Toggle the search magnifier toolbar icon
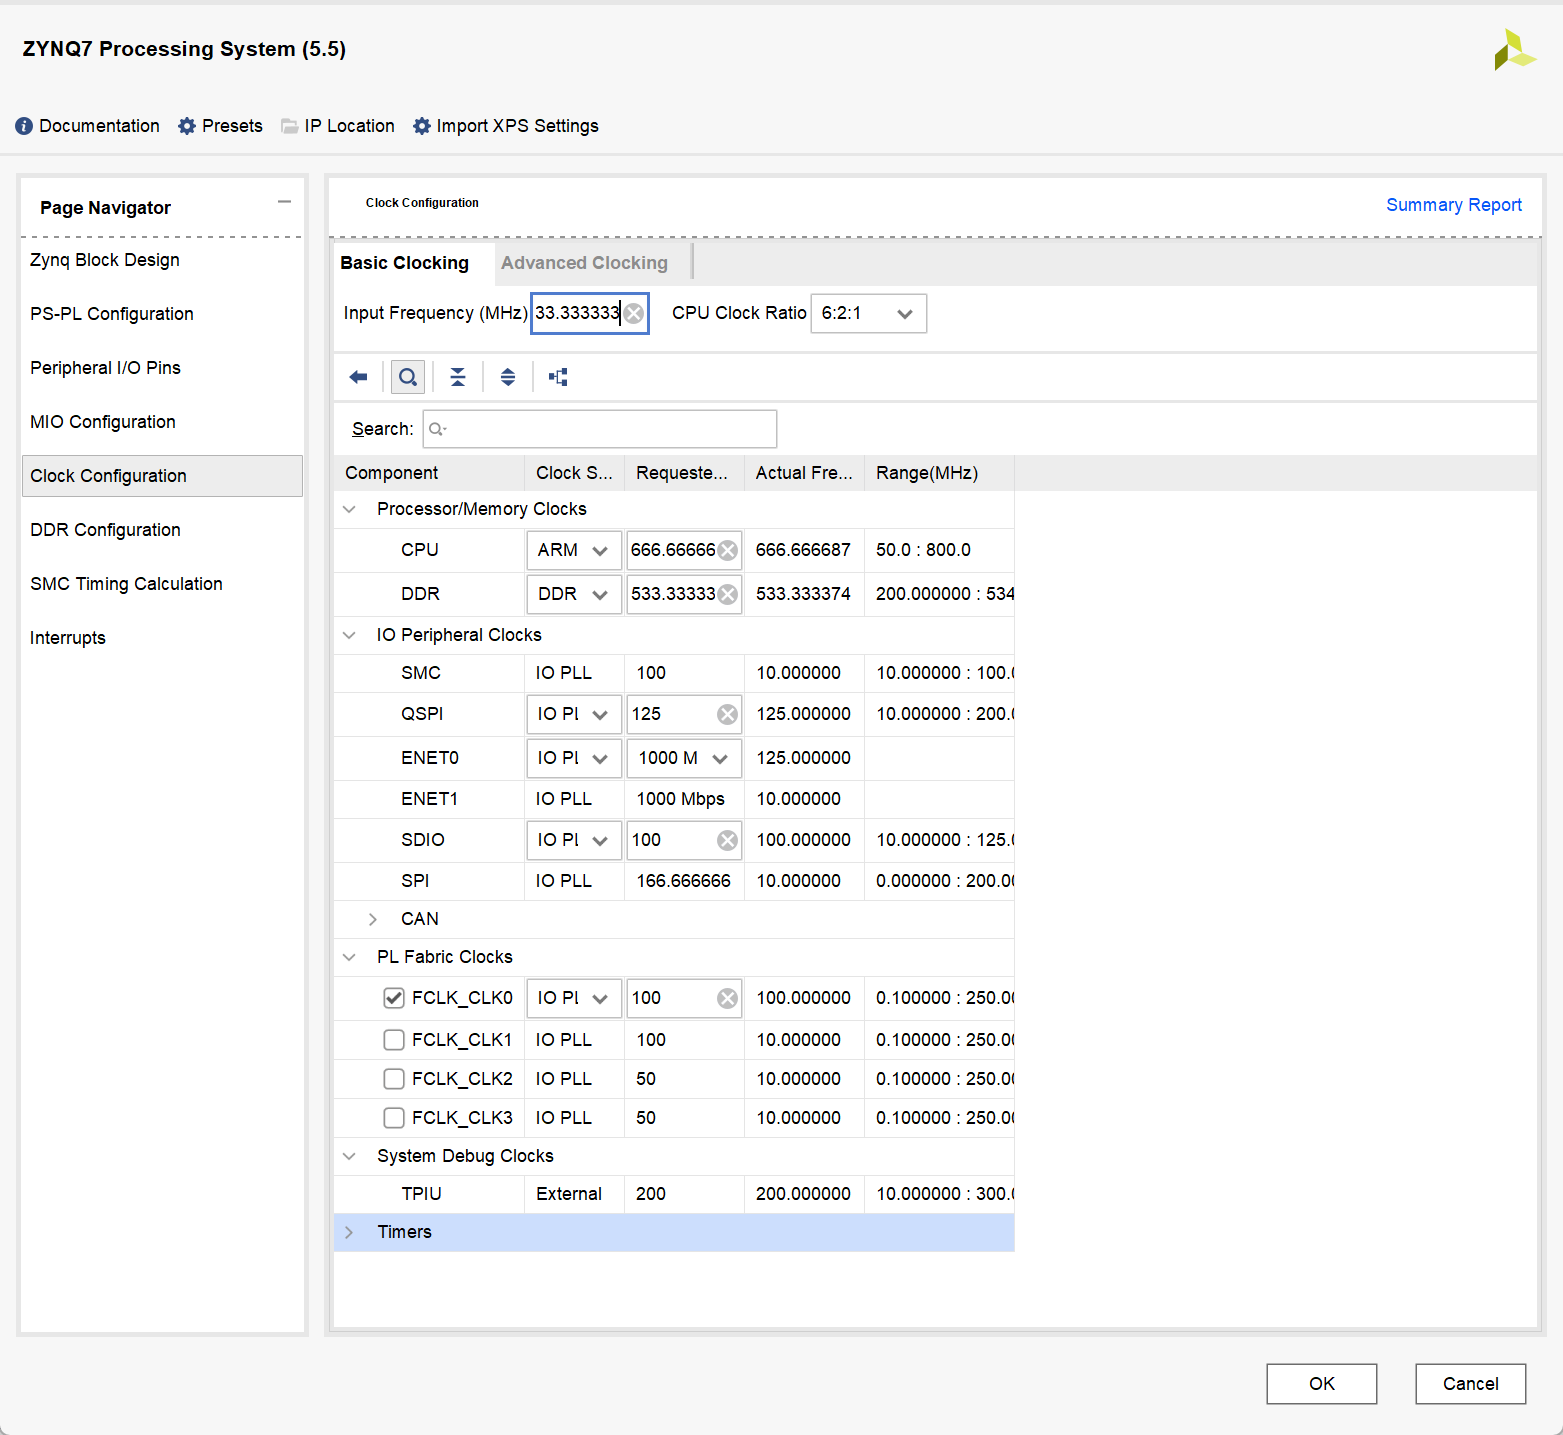 (407, 377)
